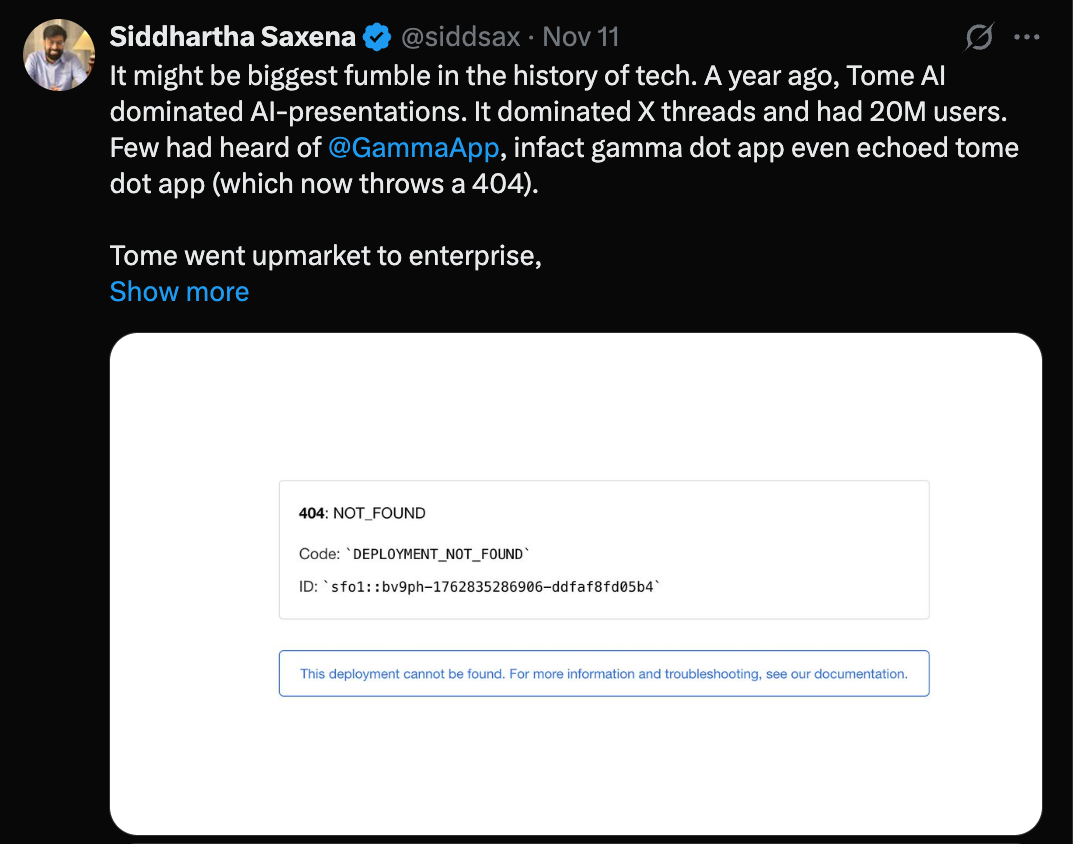The image size is (1073, 844).
Task: Click the blue verified badge
Action: click(x=377, y=38)
